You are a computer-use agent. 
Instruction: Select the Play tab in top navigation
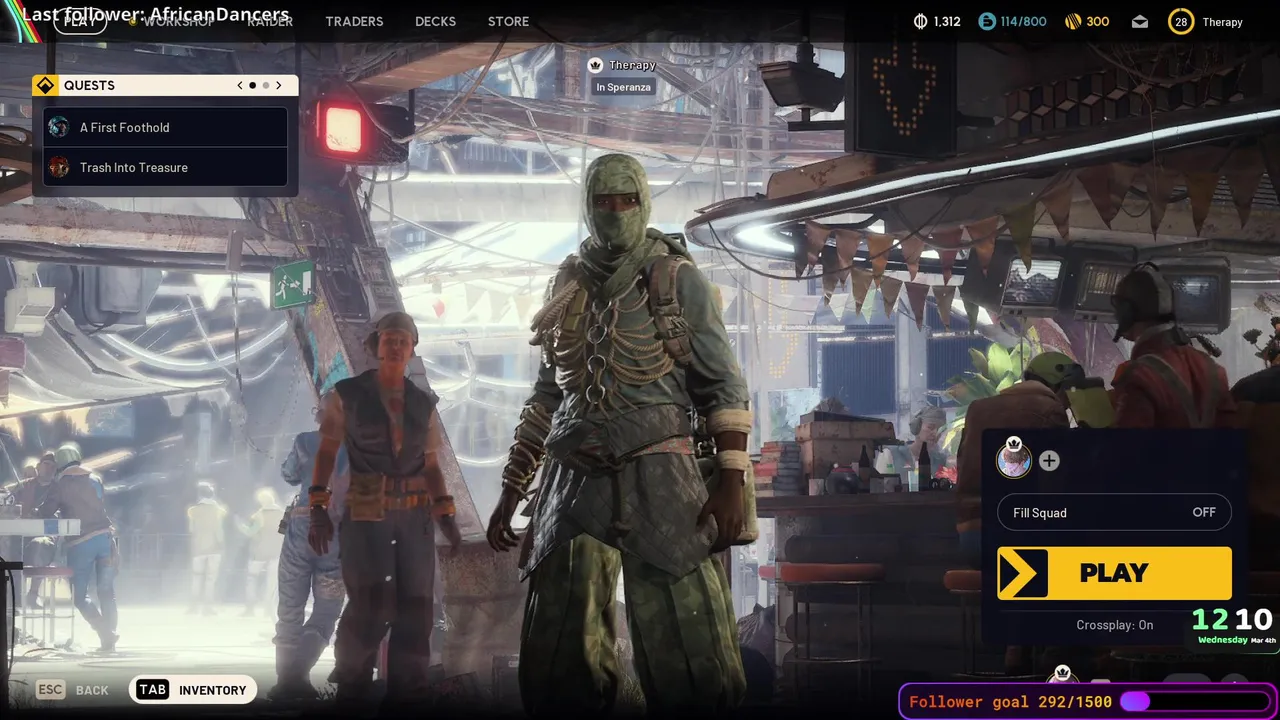pyautogui.click(x=80, y=21)
